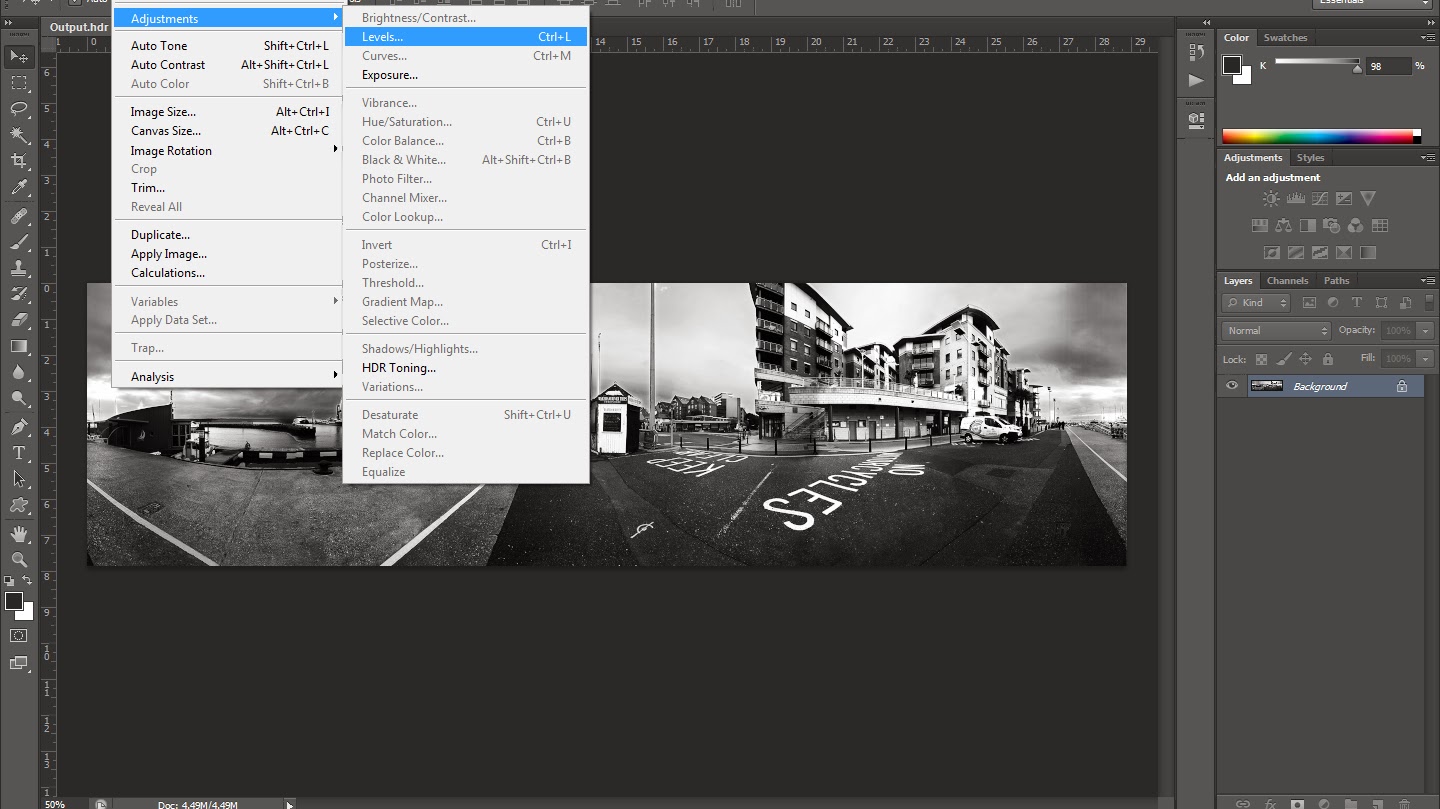Image resolution: width=1440 pixels, height=809 pixels.
Task: Switch to the Swatches tab
Action: tap(1285, 38)
